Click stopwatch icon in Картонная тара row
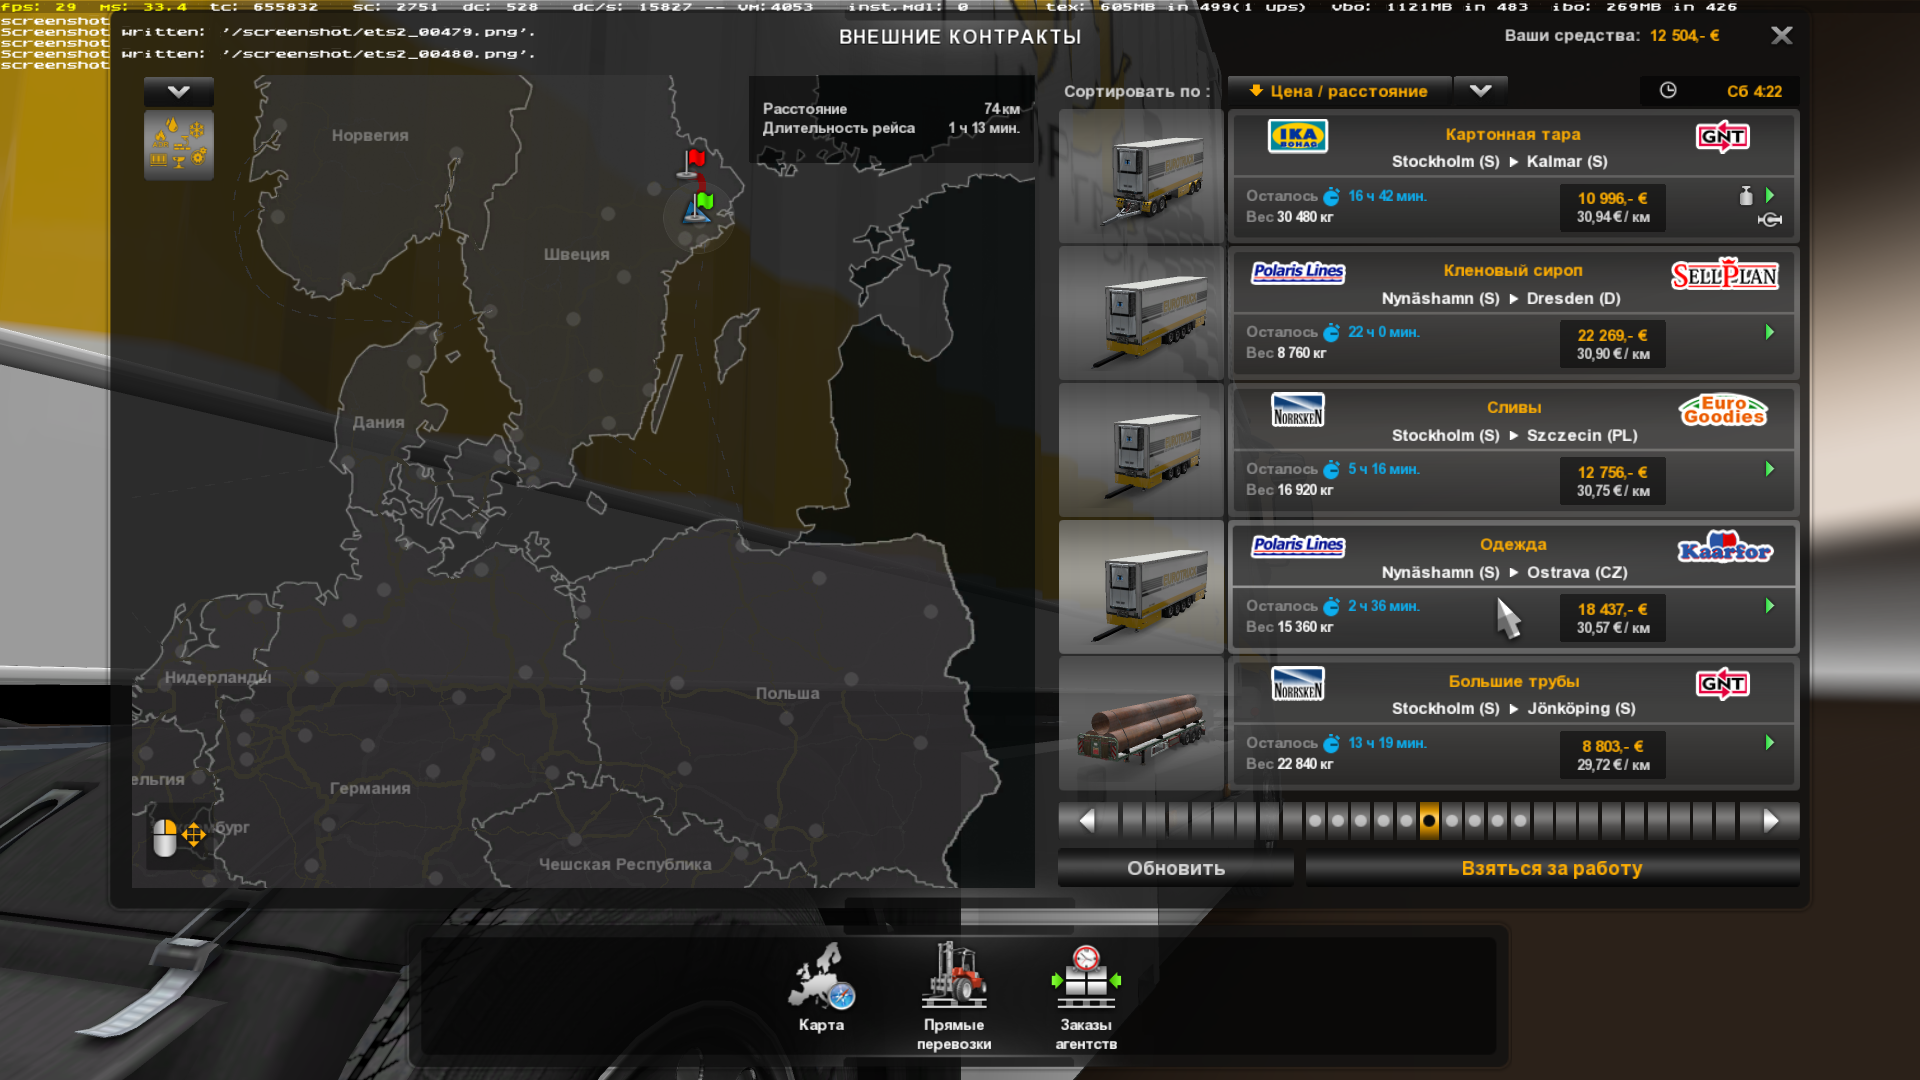The width and height of the screenshot is (1920, 1080). tap(1332, 196)
